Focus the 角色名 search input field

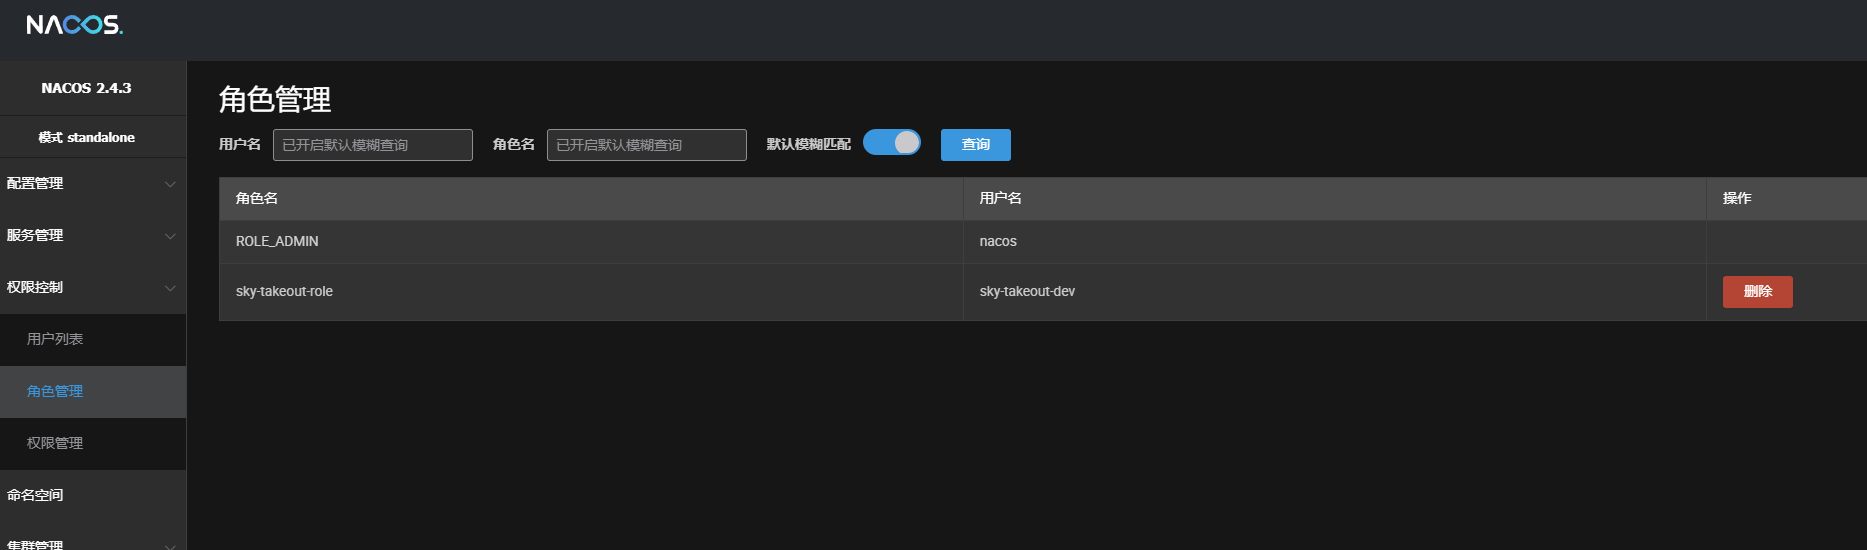coord(646,145)
